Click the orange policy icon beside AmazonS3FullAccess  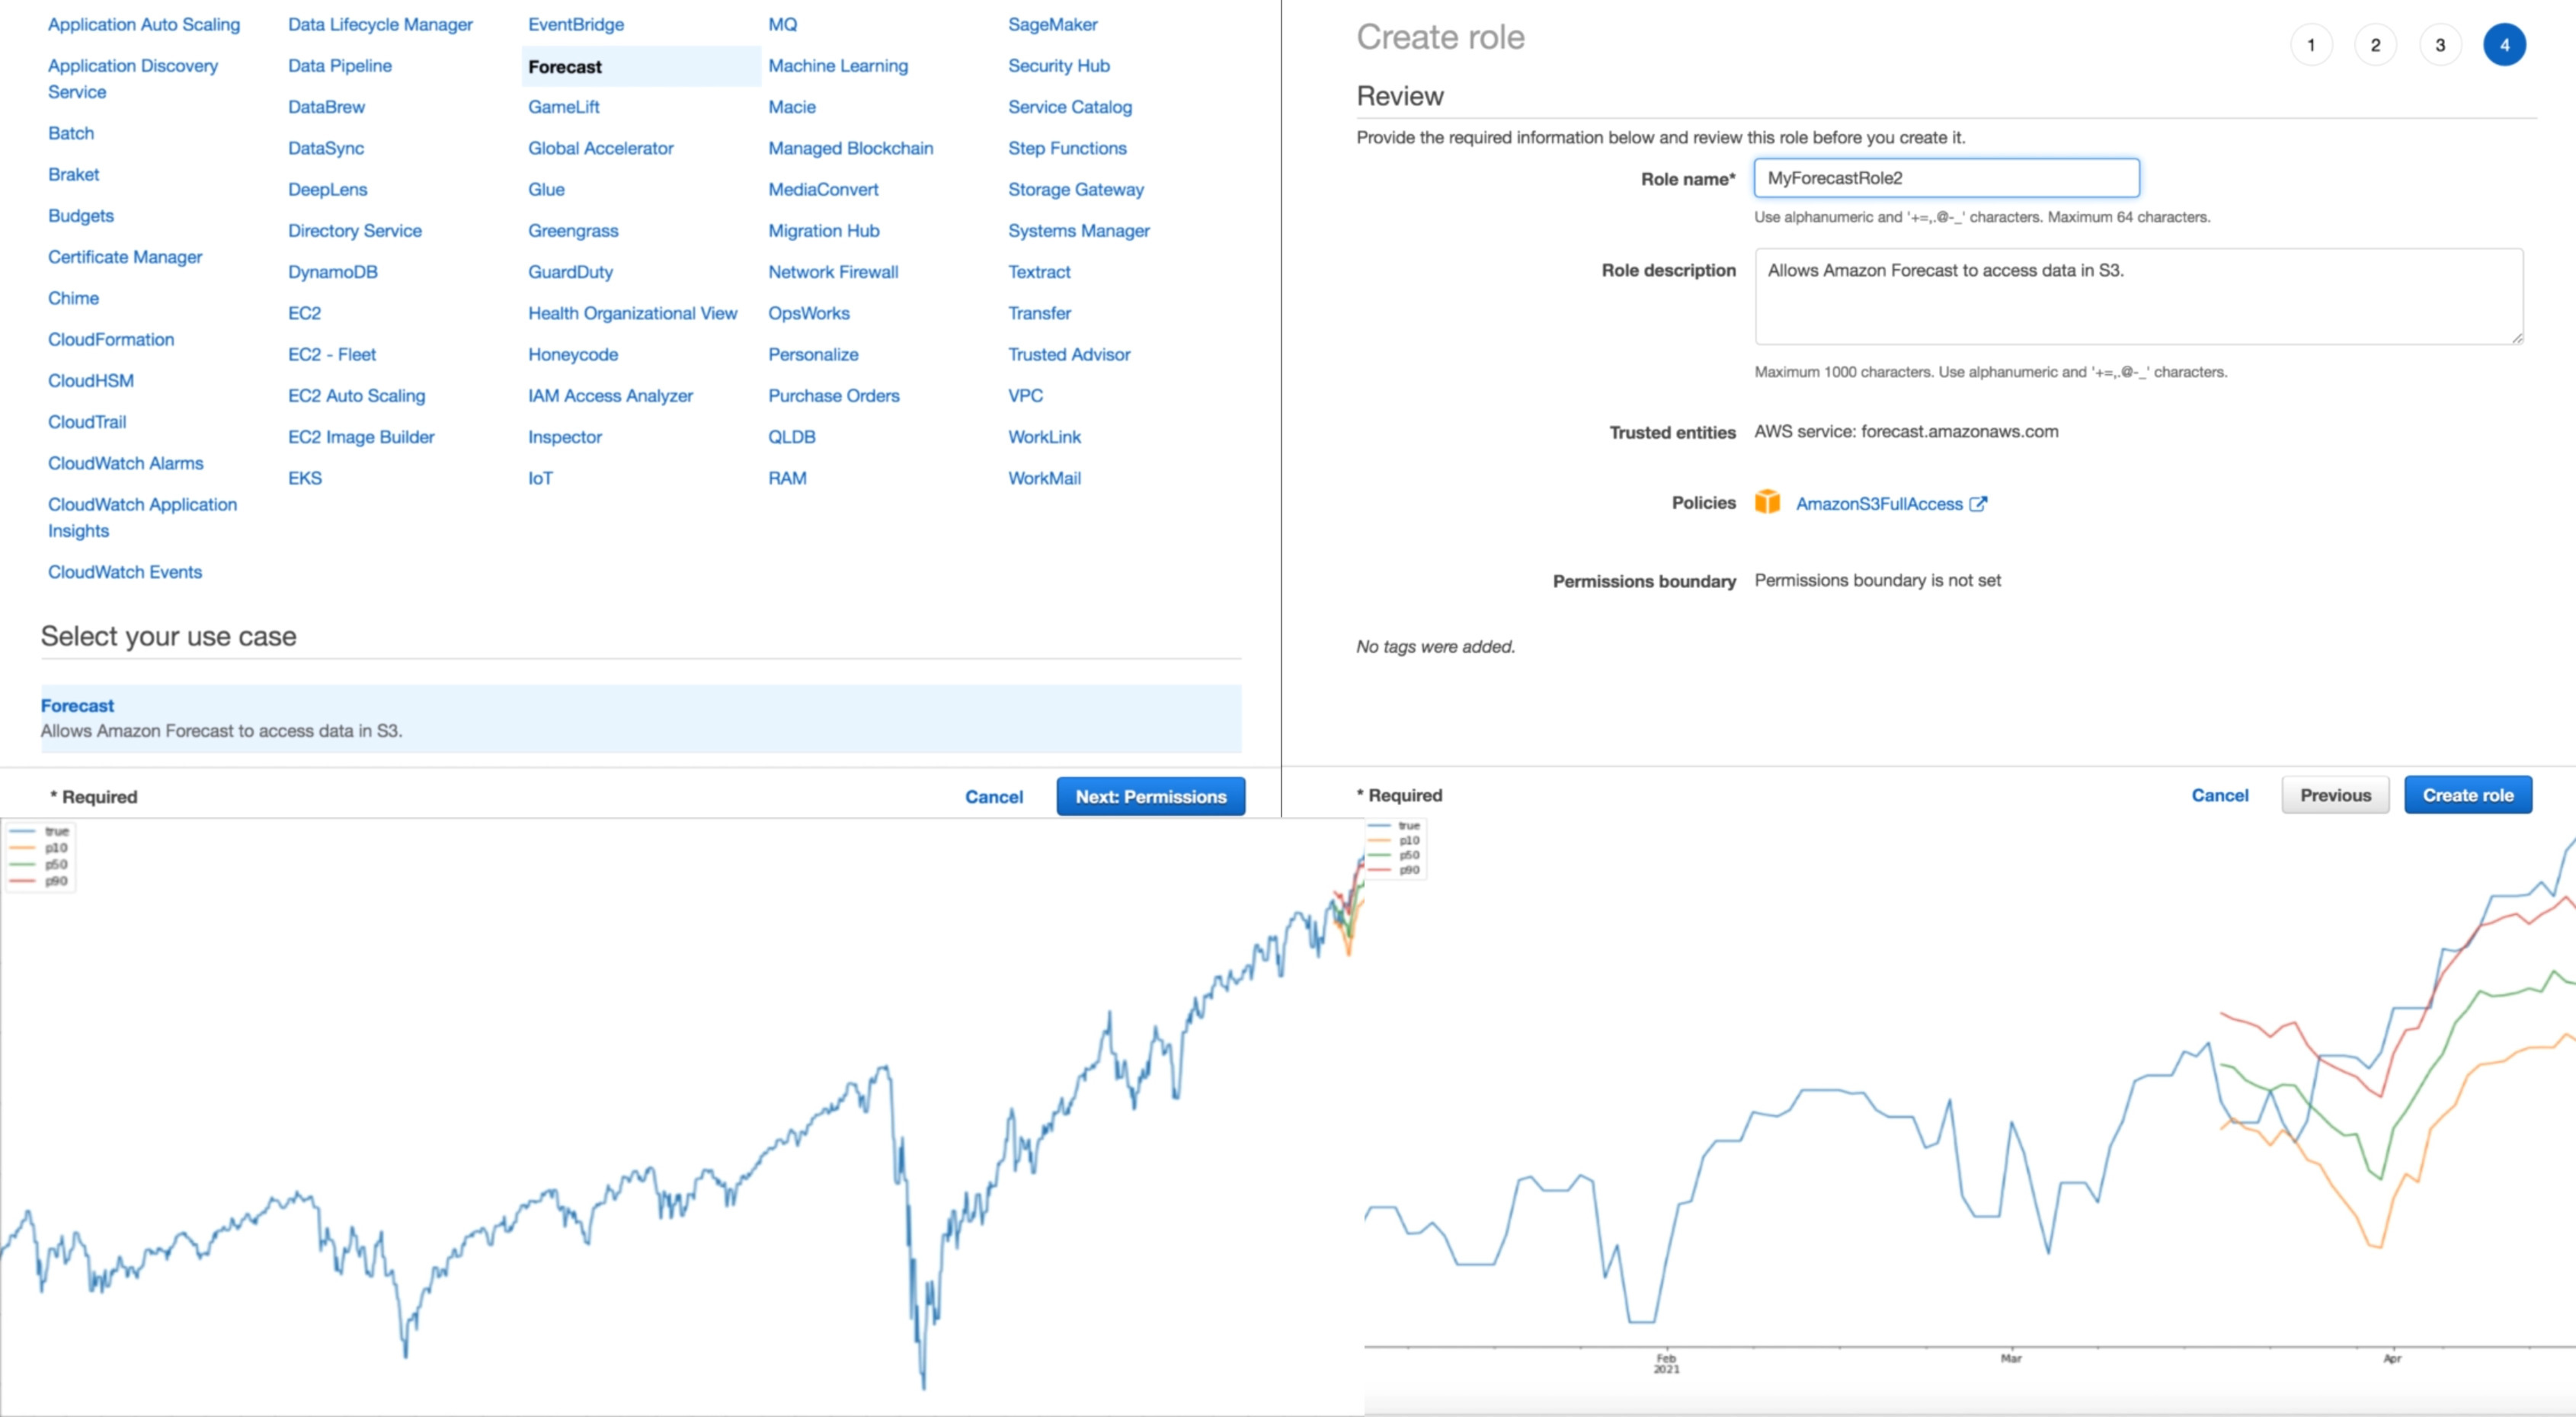point(1768,503)
